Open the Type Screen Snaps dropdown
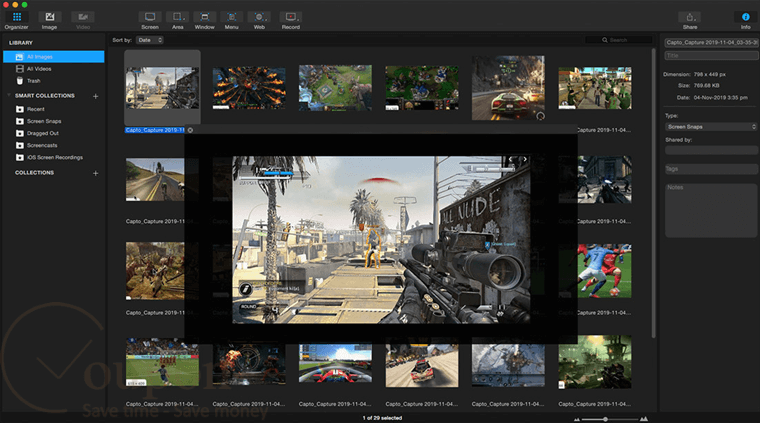The width and height of the screenshot is (760, 423). [x=711, y=126]
